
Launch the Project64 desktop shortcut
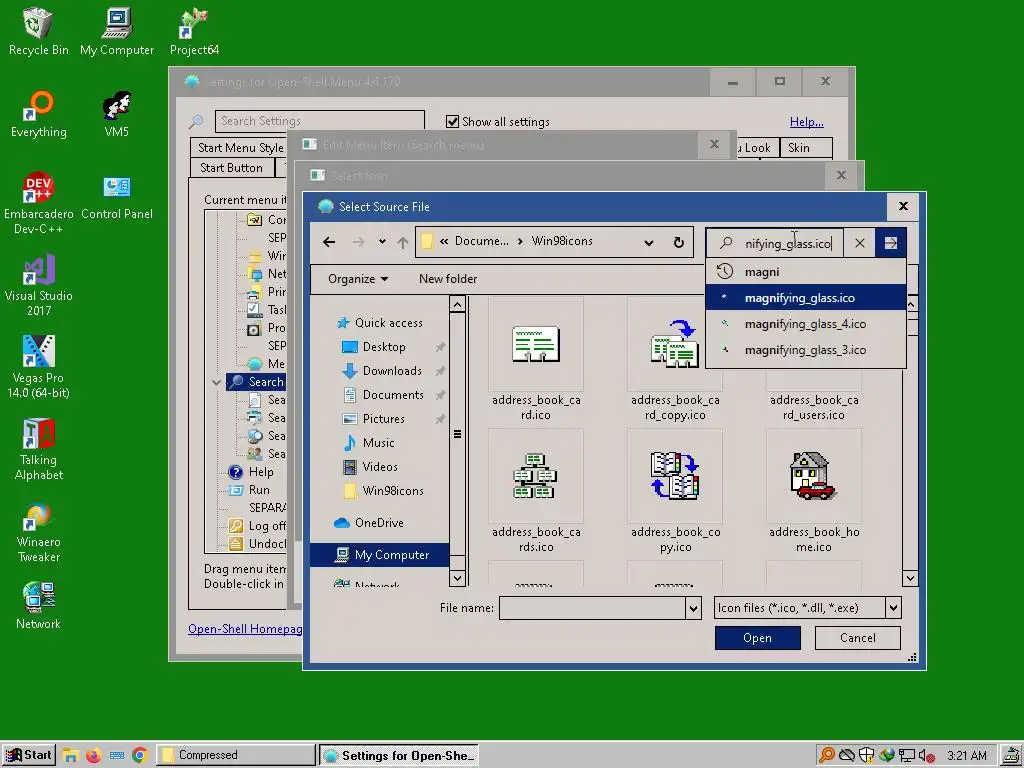pos(194,31)
